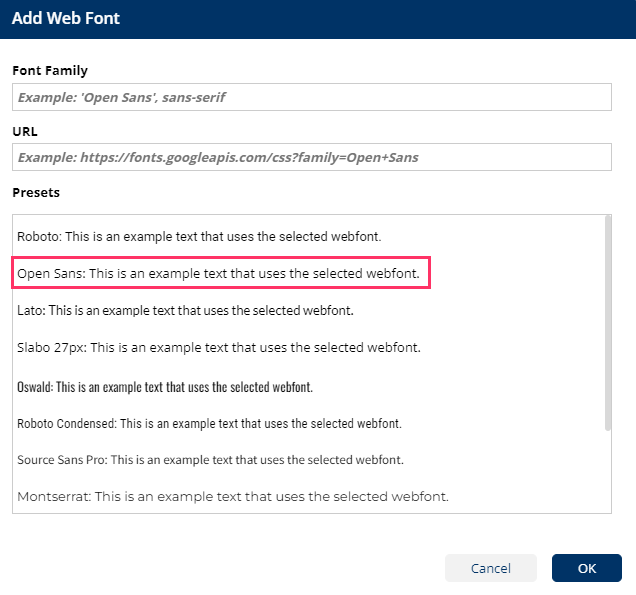The height and width of the screenshot is (595, 636).
Task: Click the Add Web Font title
Action: click(64, 19)
